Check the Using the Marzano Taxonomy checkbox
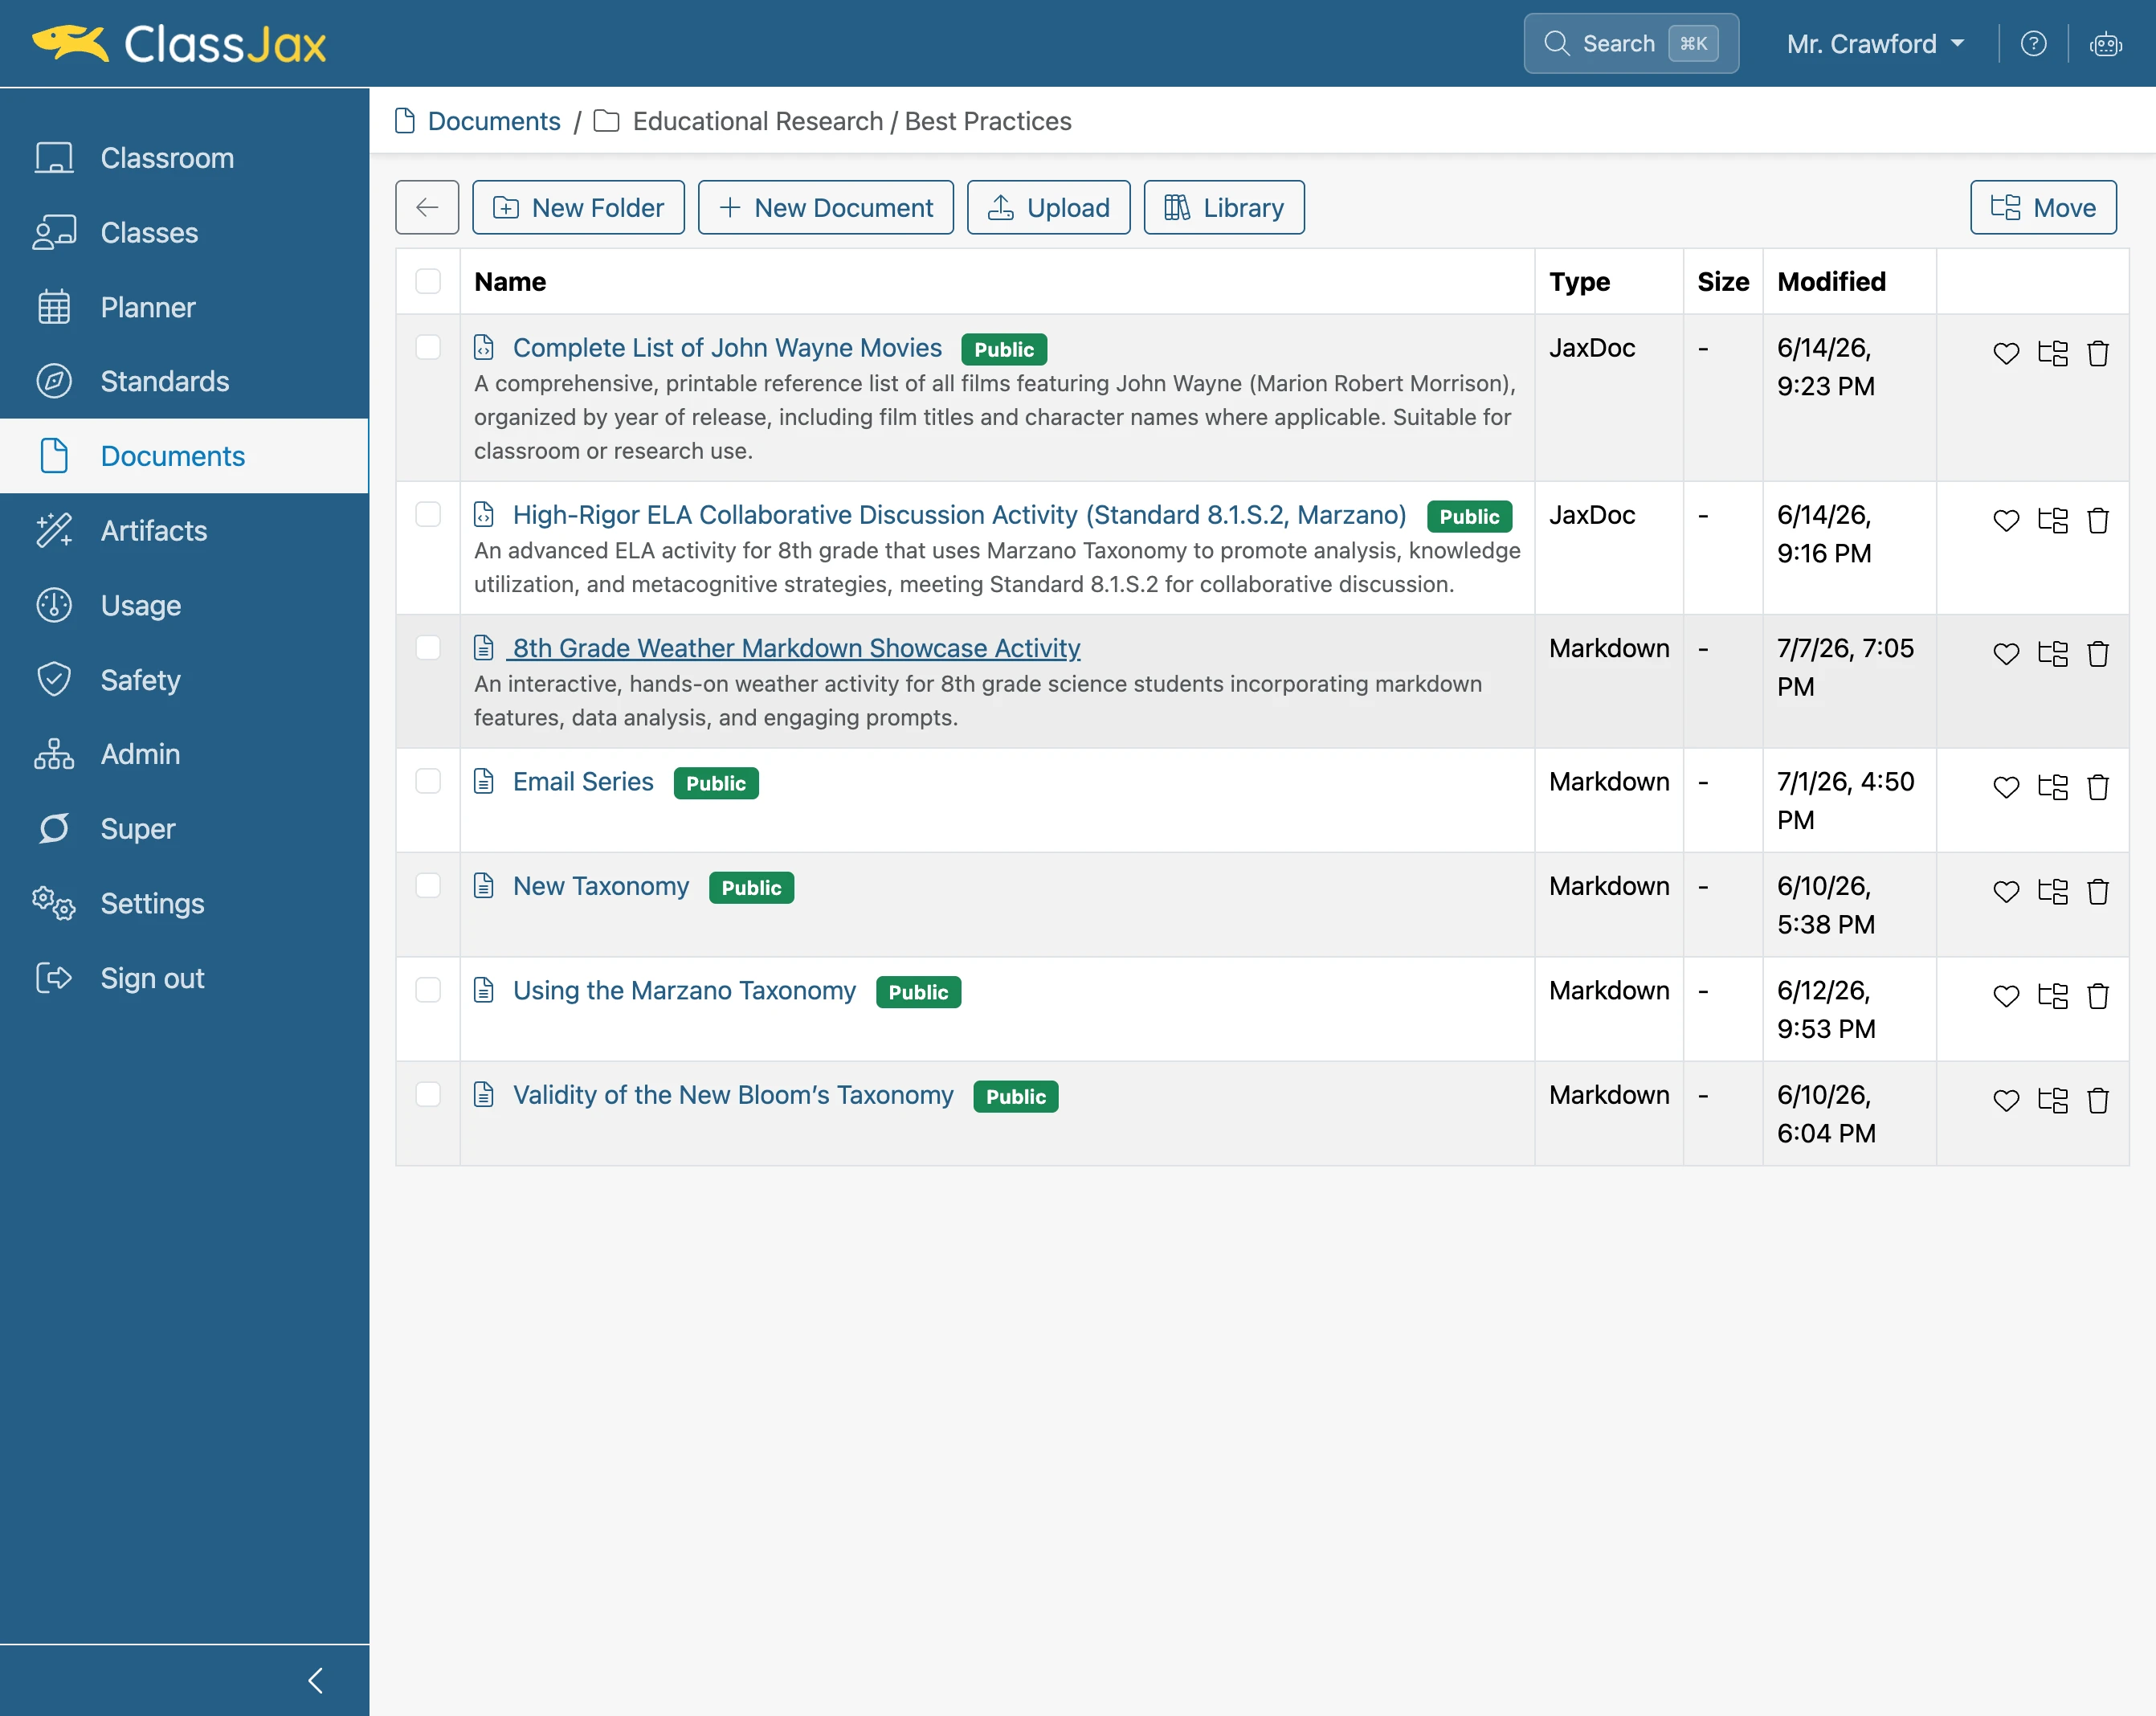2156x1716 pixels. [x=428, y=990]
